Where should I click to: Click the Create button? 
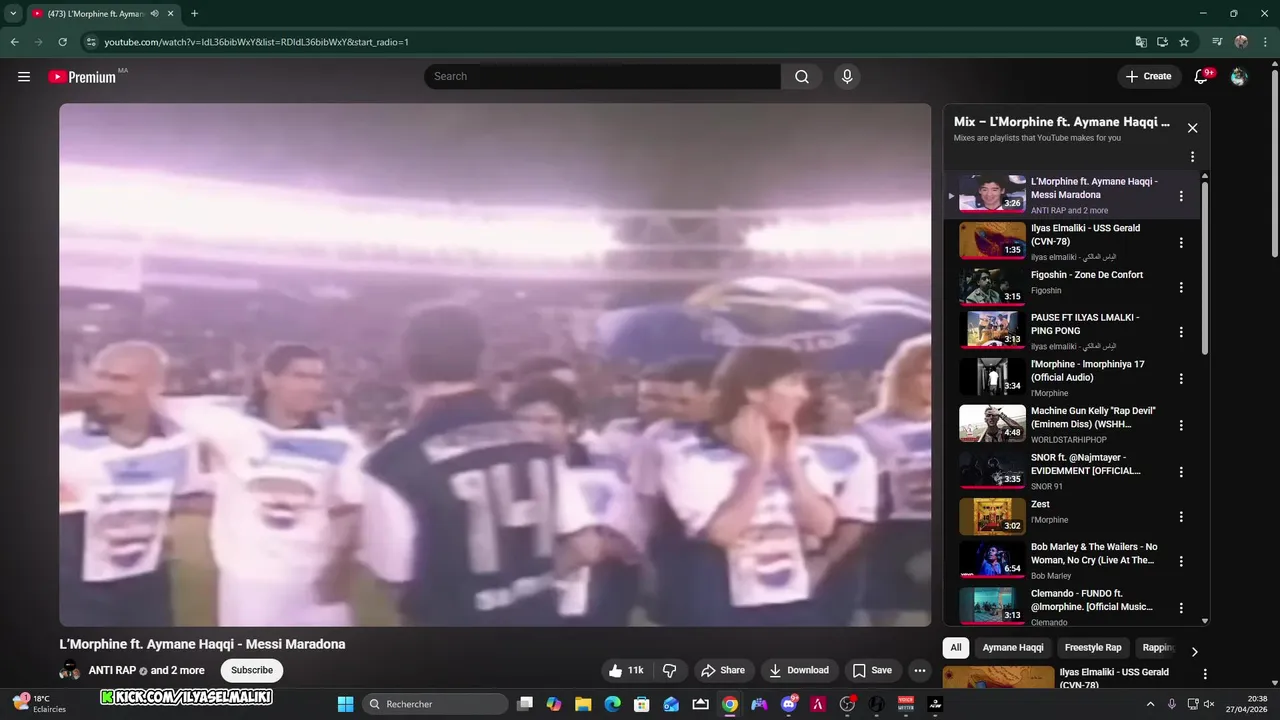coord(1148,76)
